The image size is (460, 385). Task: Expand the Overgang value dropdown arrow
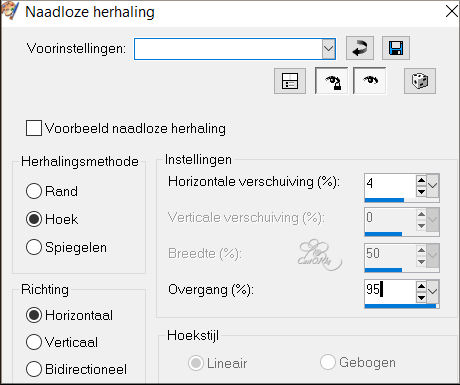[433, 291]
